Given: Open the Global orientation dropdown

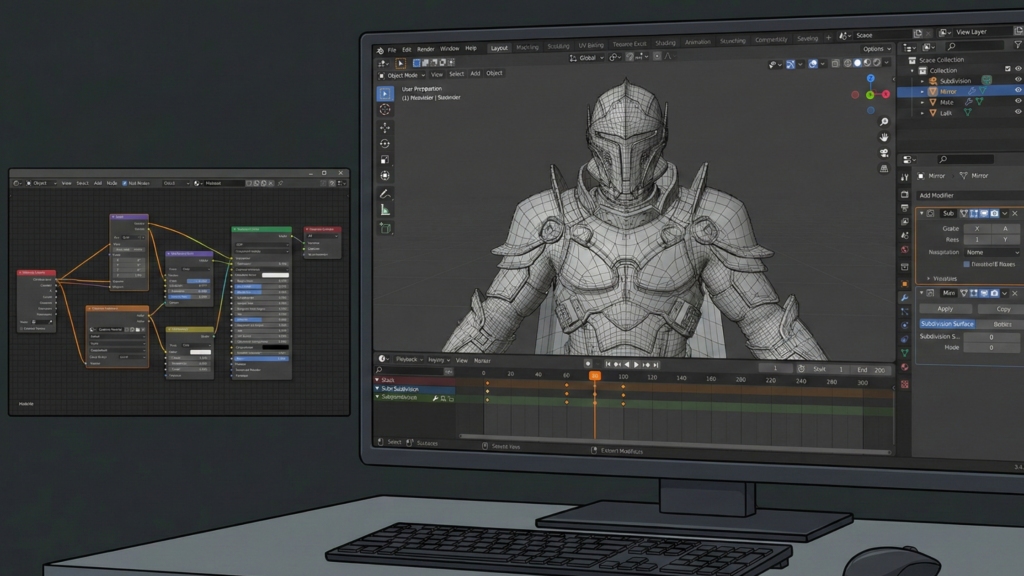Looking at the screenshot, I should point(587,58).
